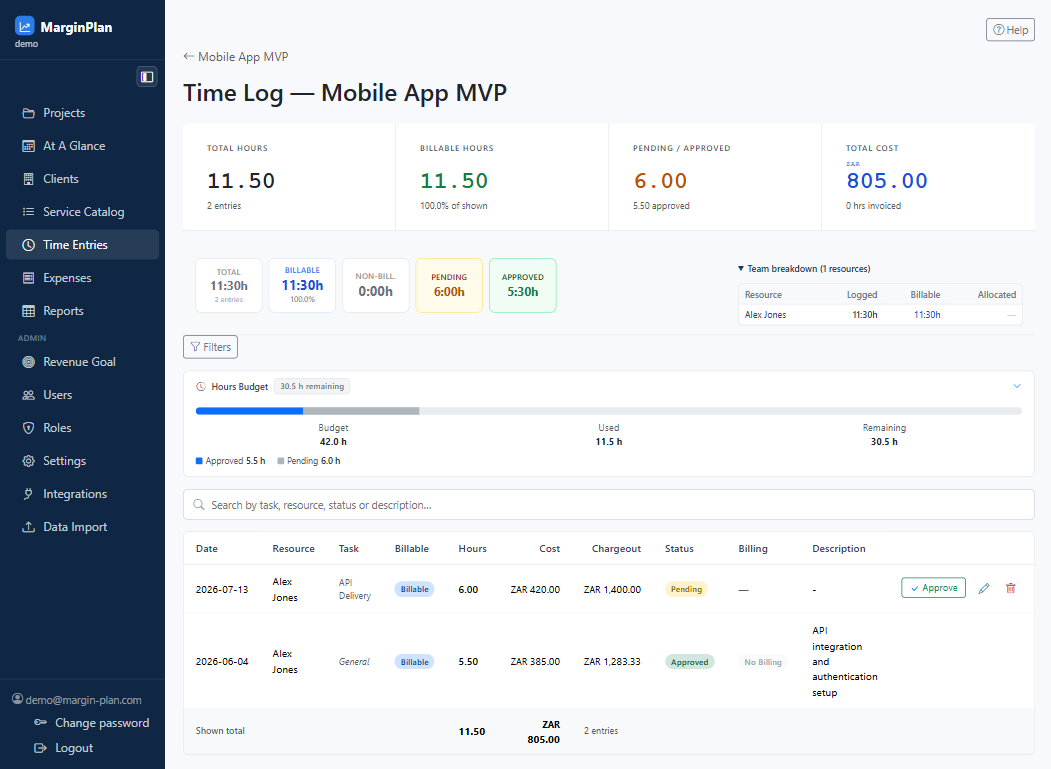This screenshot has height=769, width=1051.
Task: Click the Status column header
Action: pos(679,548)
